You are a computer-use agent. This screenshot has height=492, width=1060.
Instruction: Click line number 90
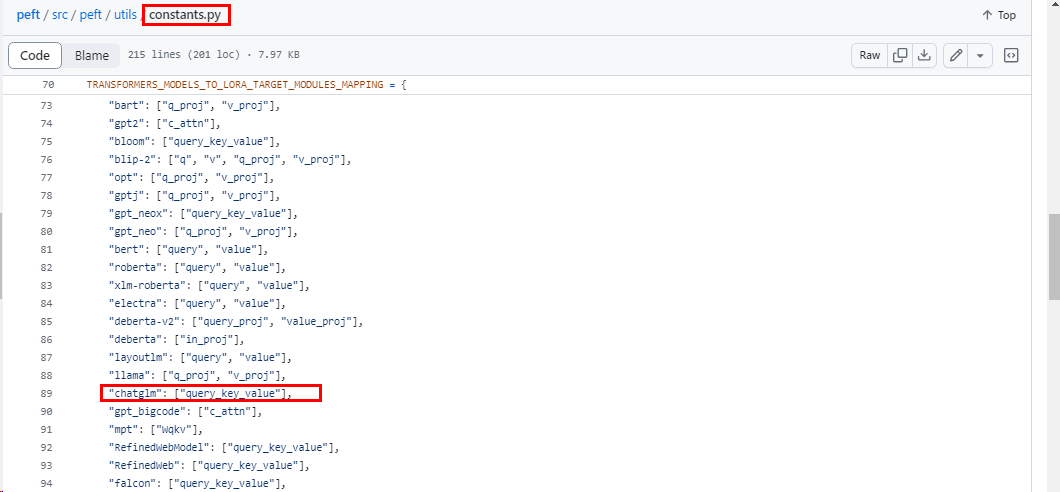pyautogui.click(x=47, y=411)
